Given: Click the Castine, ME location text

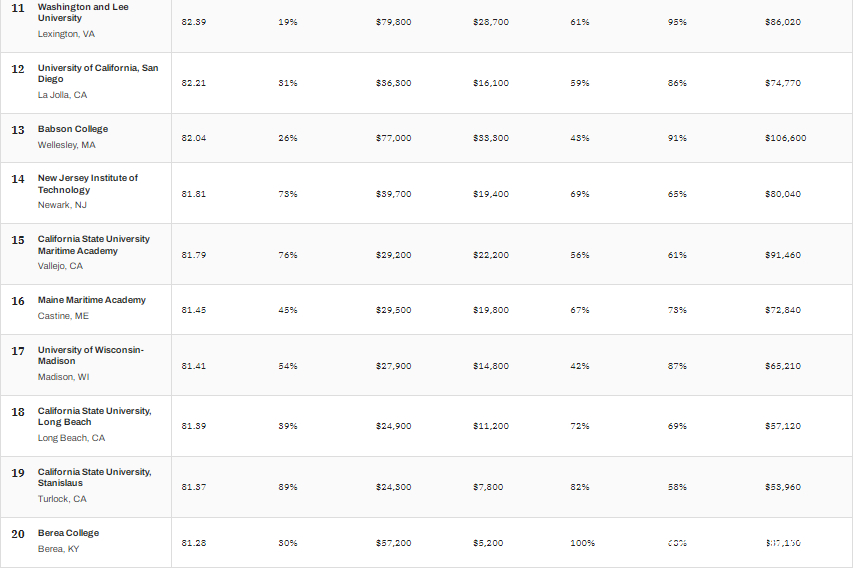Looking at the screenshot, I should 63,316.
